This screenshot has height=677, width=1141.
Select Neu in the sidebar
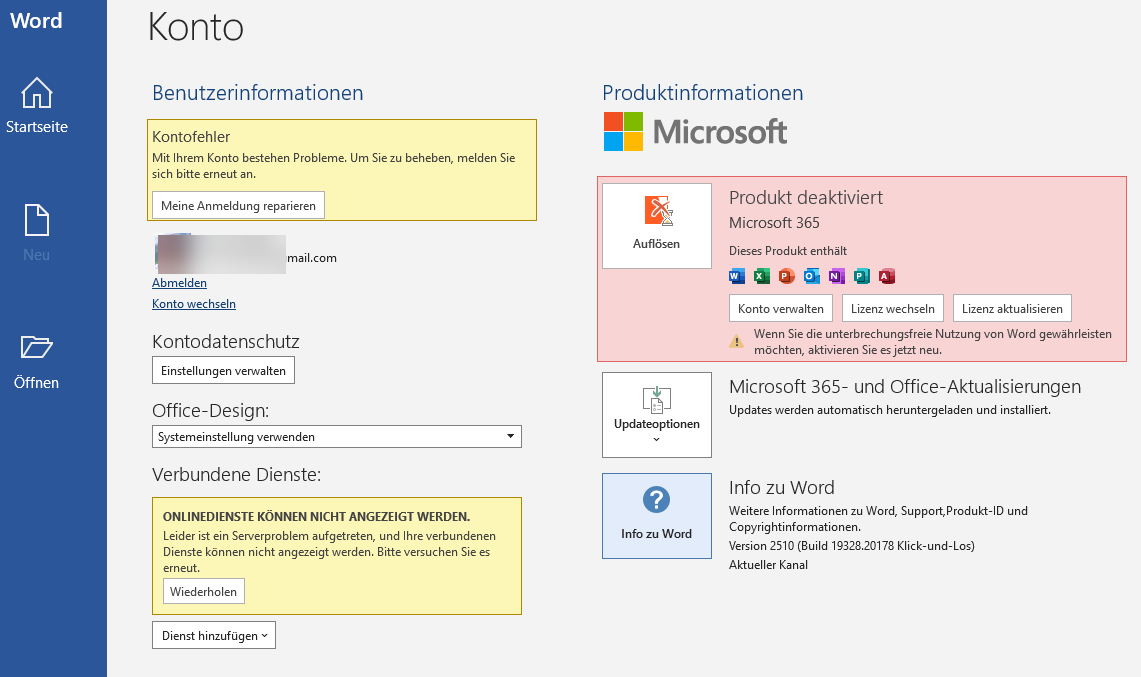point(36,234)
